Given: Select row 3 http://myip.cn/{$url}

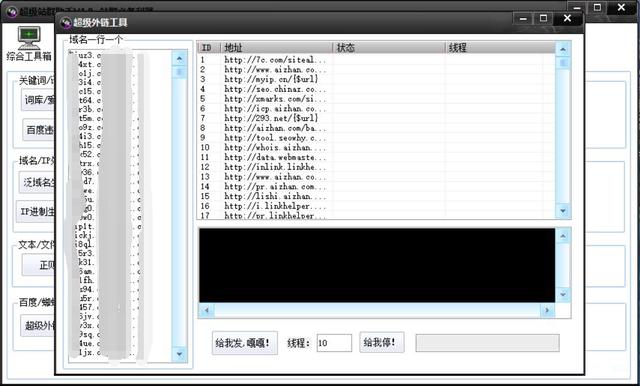Looking at the screenshot, I should pos(376,79).
